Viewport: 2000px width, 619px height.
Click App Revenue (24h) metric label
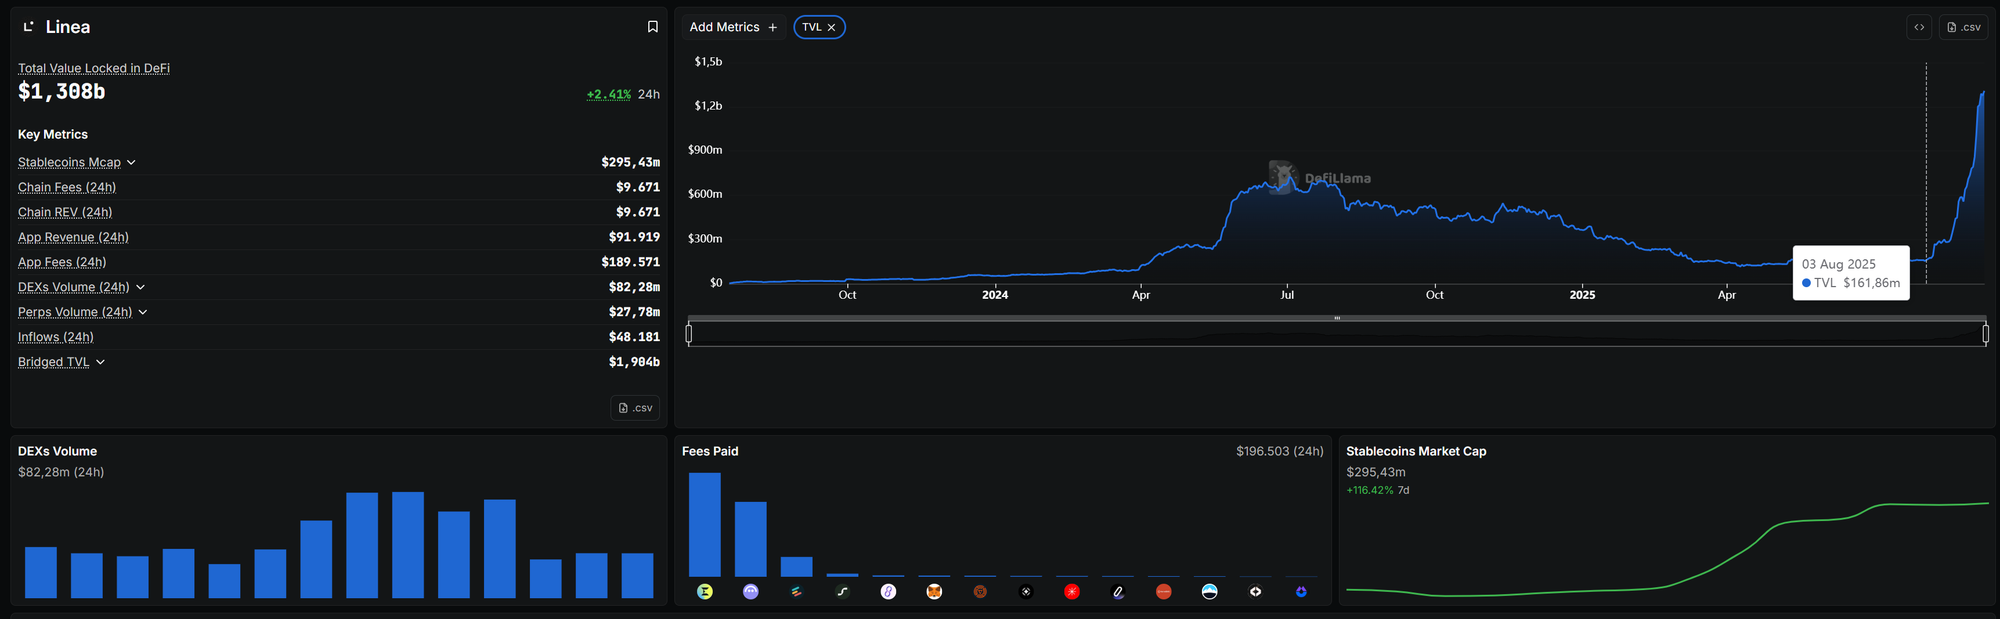[x=73, y=237]
